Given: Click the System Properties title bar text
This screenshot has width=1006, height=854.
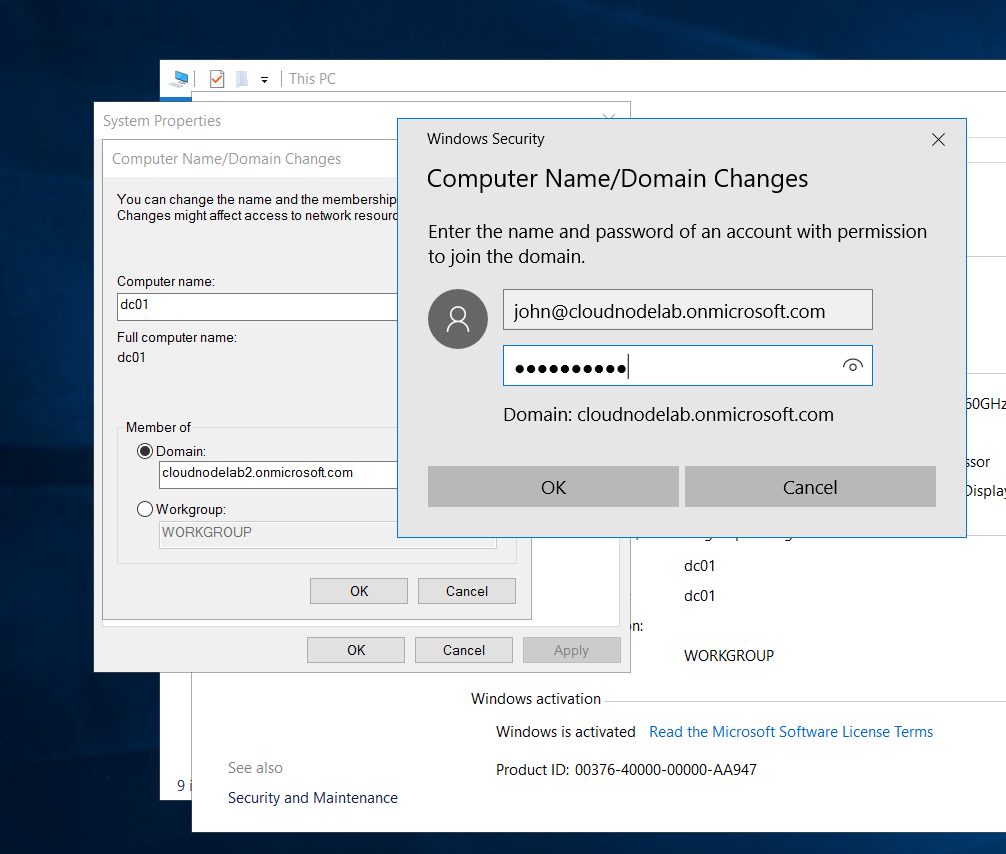Looking at the screenshot, I should tap(162, 121).
